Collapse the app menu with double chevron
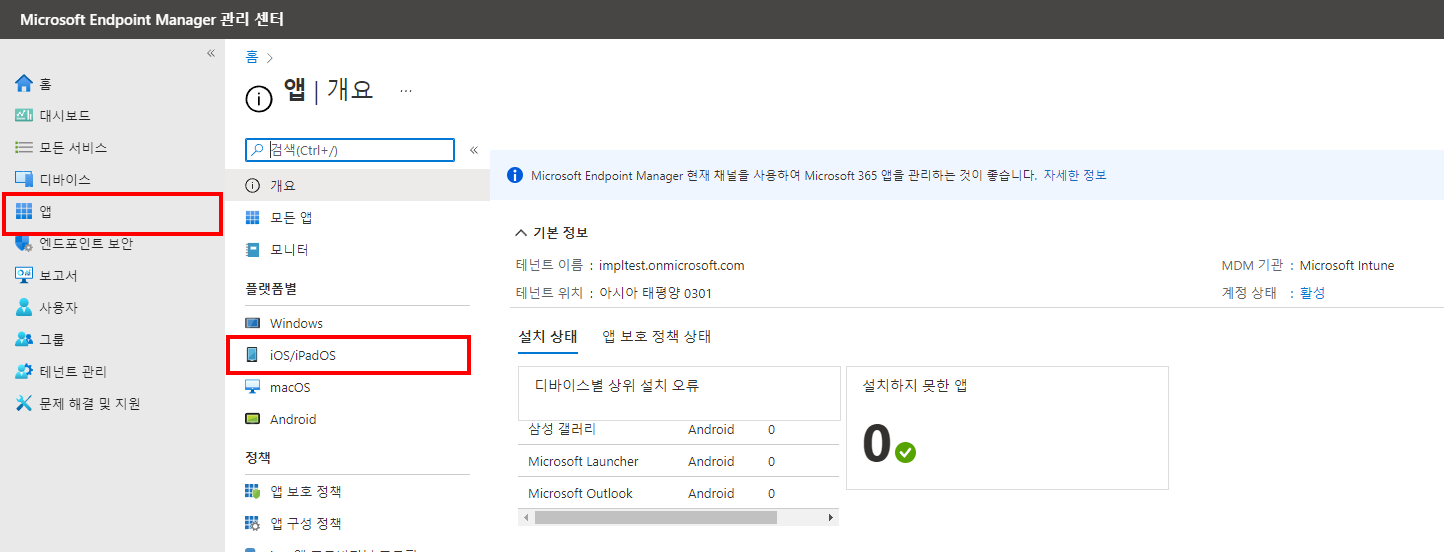The width and height of the screenshot is (1444, 552). [474, 150]
